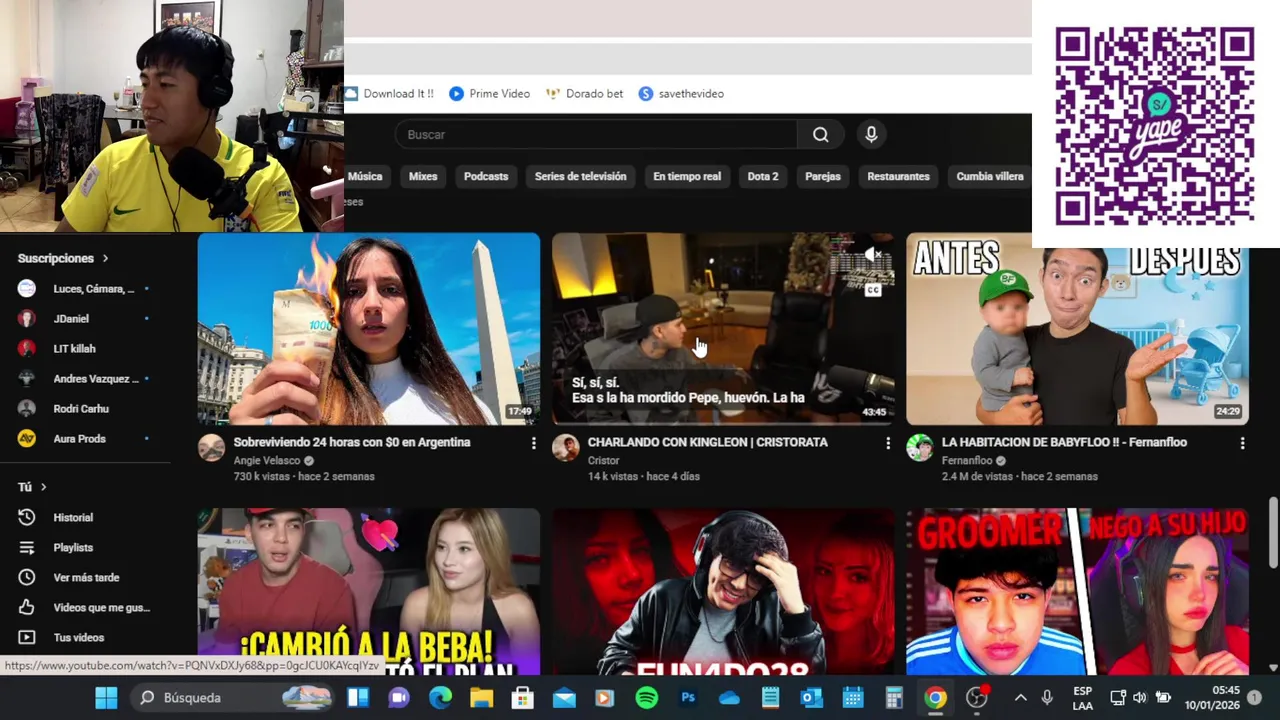Image resolution: width=1280 pixels, height=720 pixels.
Task: Open Google Chrome from the taskbar
Action: (935, 697)
